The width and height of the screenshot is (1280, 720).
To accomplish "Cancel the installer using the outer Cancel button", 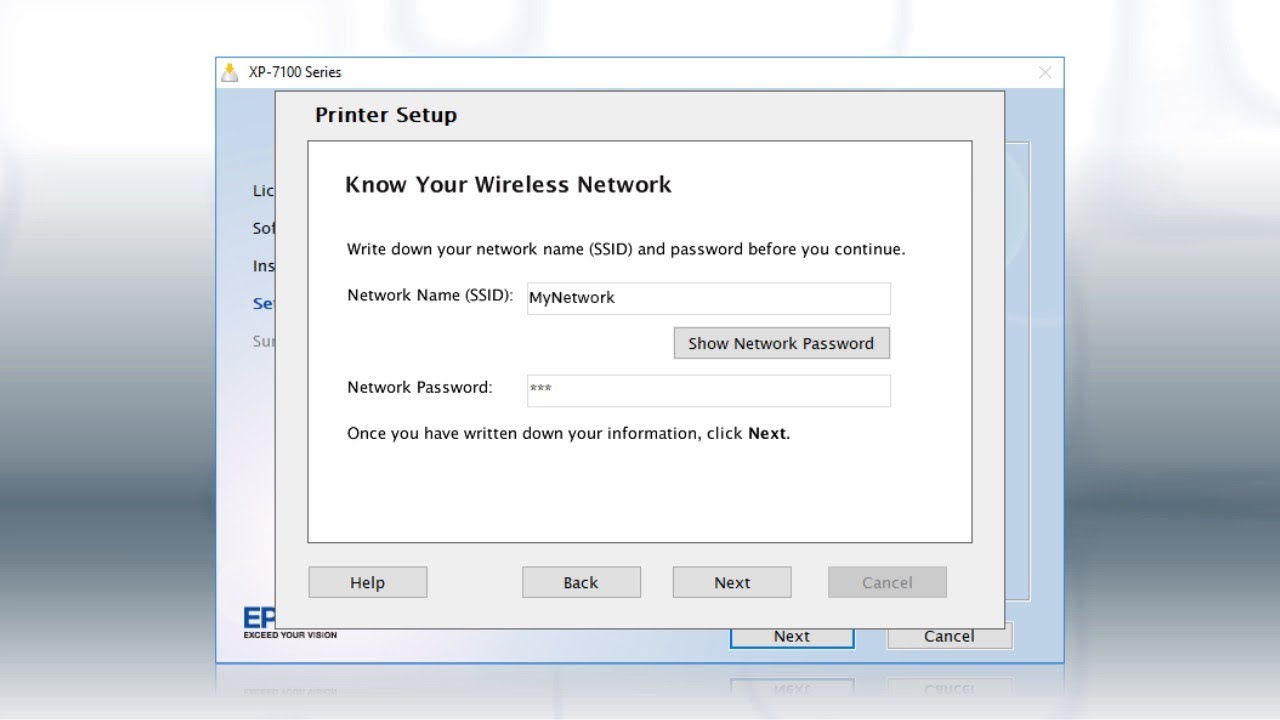I will click(949, 636).
